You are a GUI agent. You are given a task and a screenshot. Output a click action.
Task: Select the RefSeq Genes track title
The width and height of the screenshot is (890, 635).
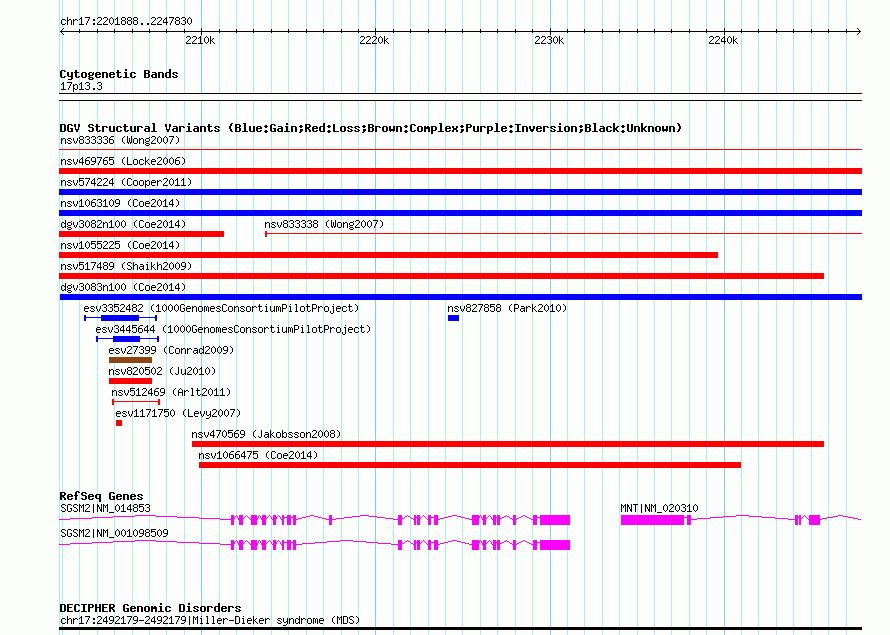coord(101,496)
